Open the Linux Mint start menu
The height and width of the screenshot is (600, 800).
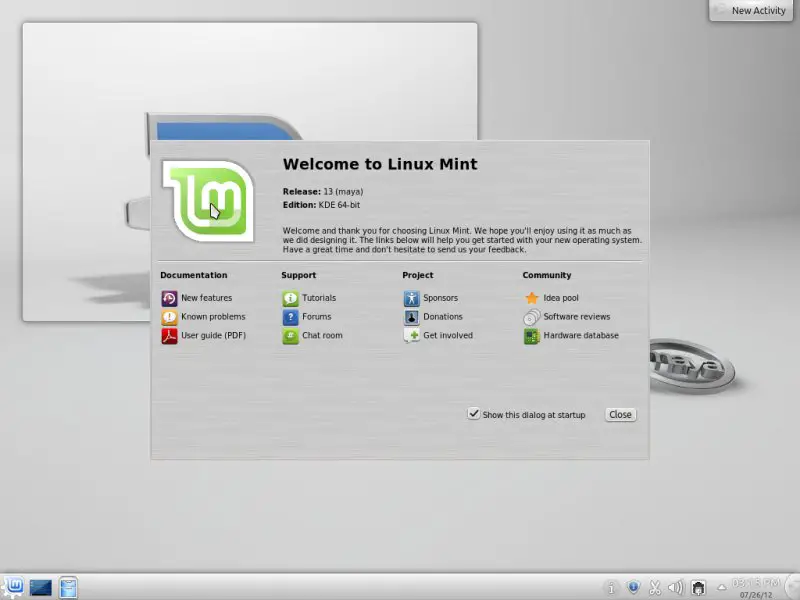tap(14, 587)
